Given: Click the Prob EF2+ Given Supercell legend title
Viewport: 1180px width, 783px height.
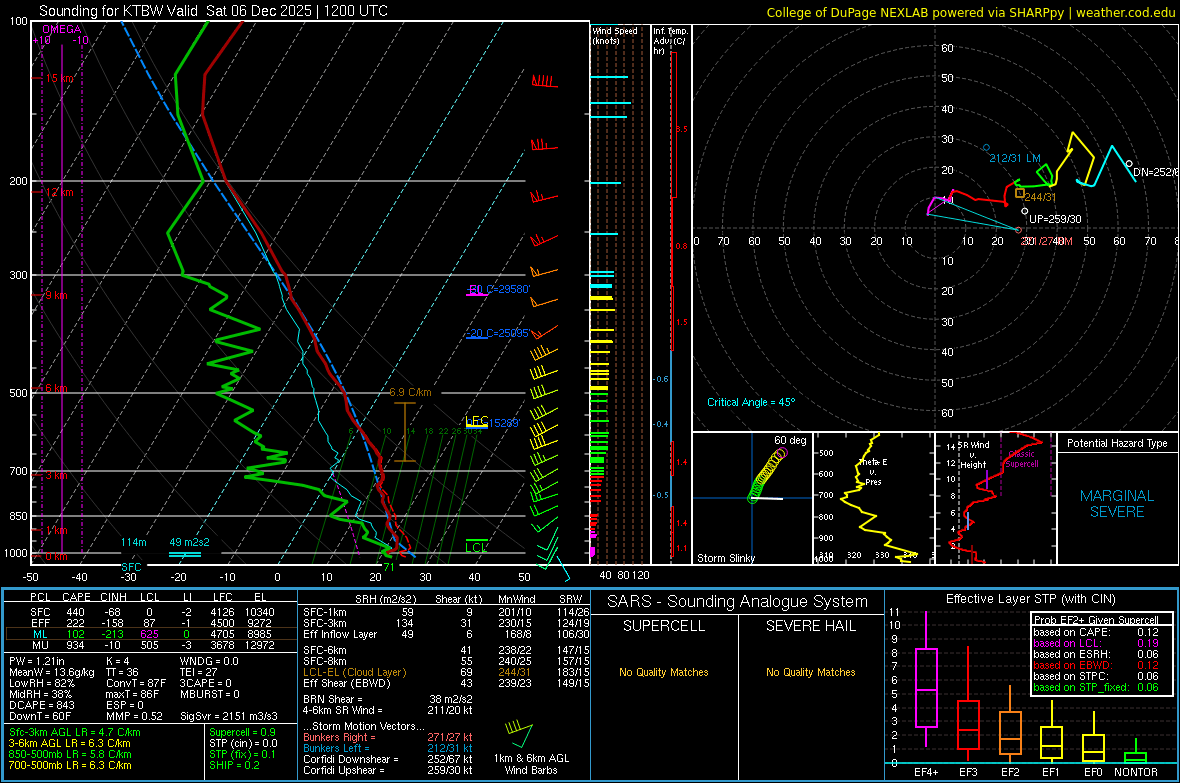Looking at the screenshot, I should click(1096, 620).
